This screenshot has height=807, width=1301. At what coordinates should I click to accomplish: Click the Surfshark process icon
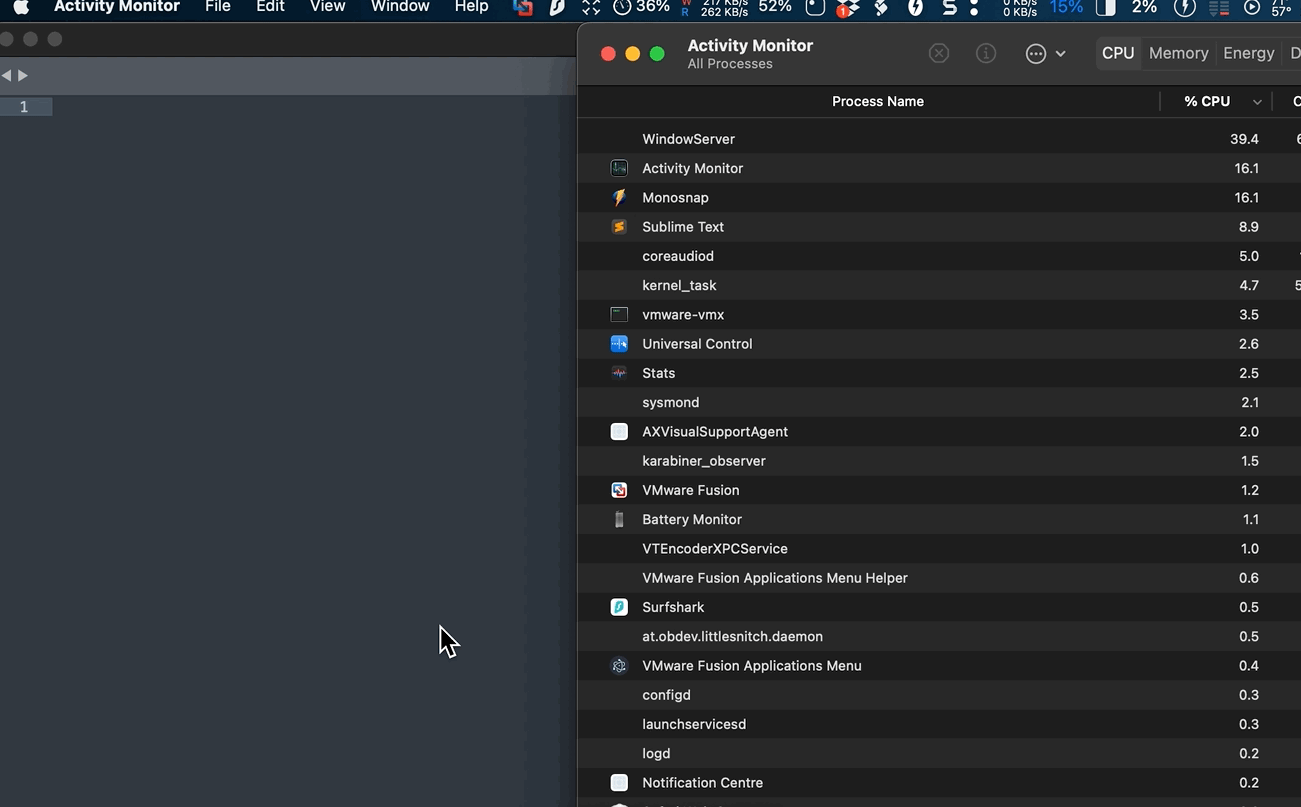point(619,607)
